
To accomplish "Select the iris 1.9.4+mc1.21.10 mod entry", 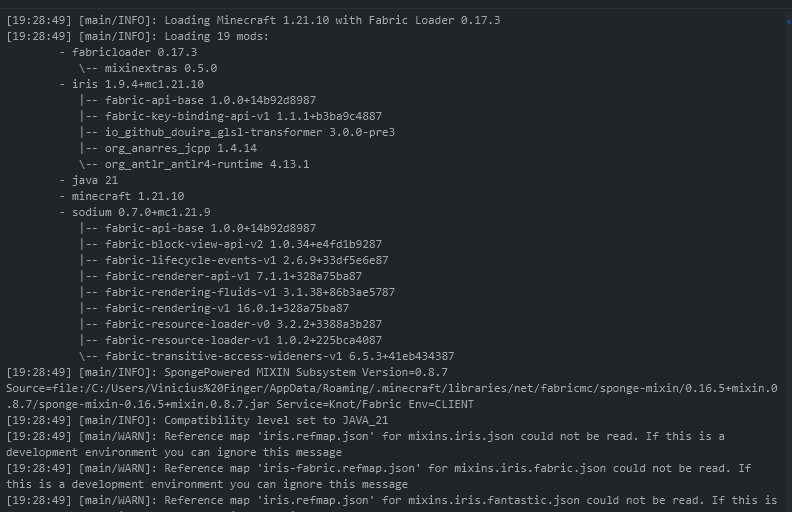I will pyautogui.click(x=137, y=84).
